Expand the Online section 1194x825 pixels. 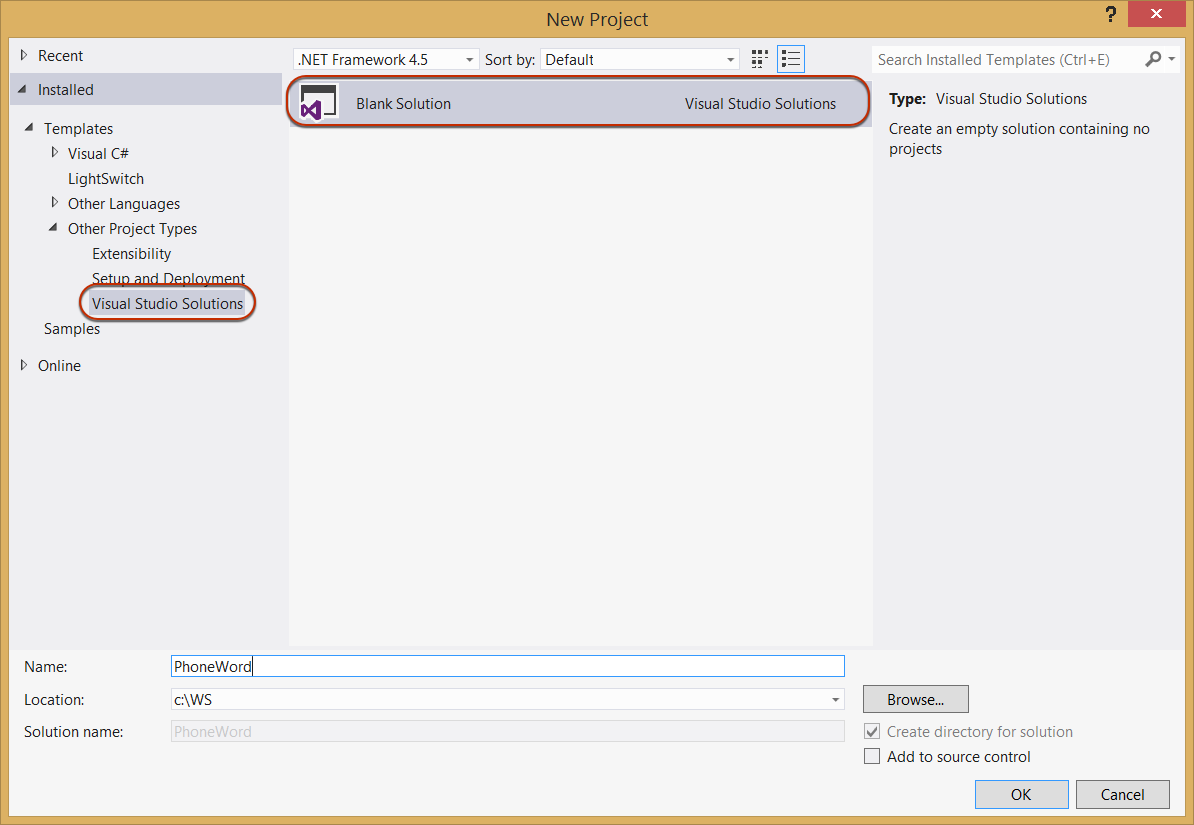25,365
